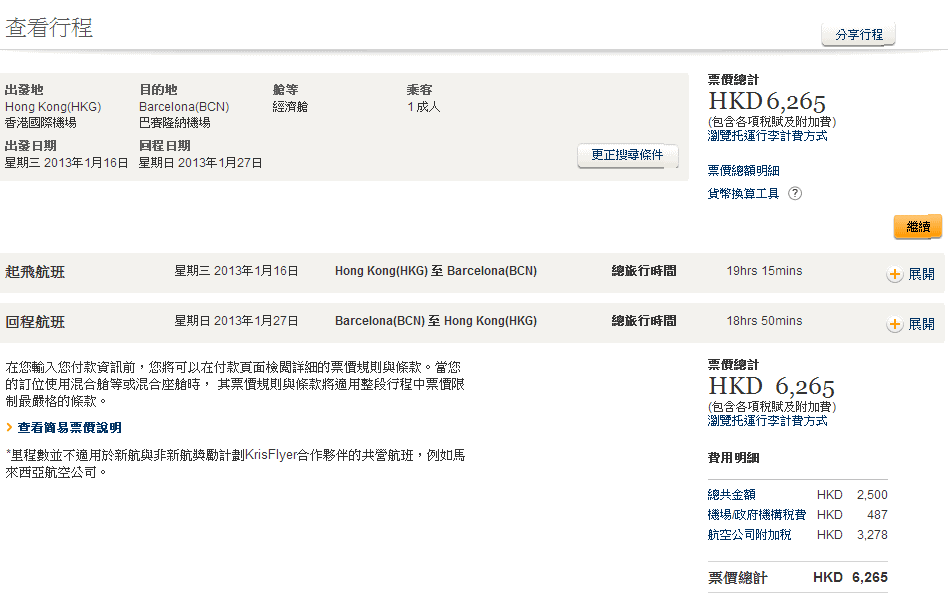Click Barcelona(BCN) under 目的地

pyautogui.click(x=184, y=107)
